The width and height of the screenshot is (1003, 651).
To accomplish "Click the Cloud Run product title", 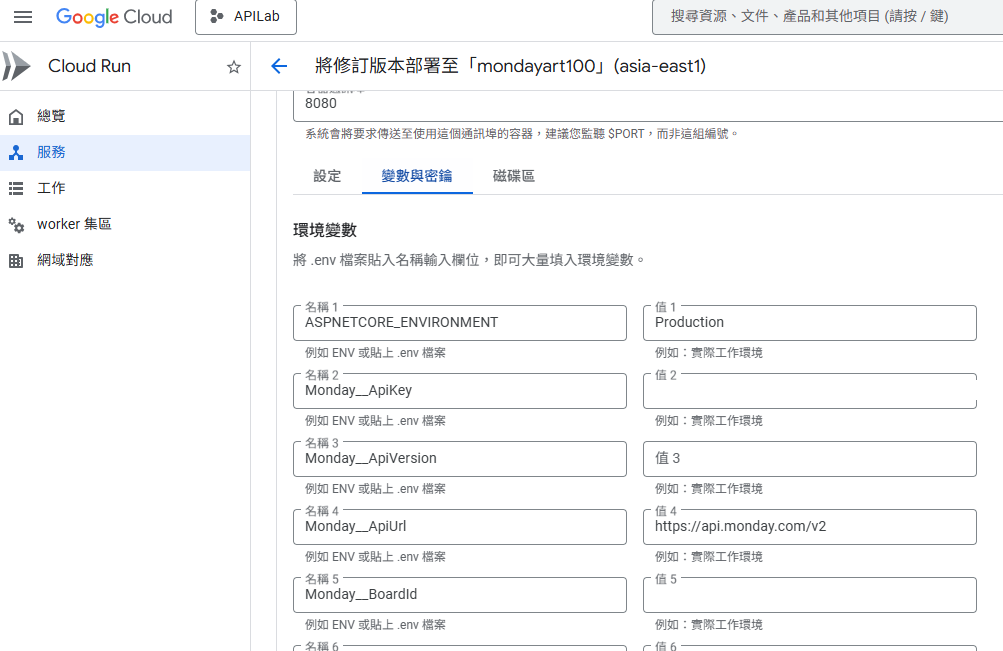I will pos(90,66).
